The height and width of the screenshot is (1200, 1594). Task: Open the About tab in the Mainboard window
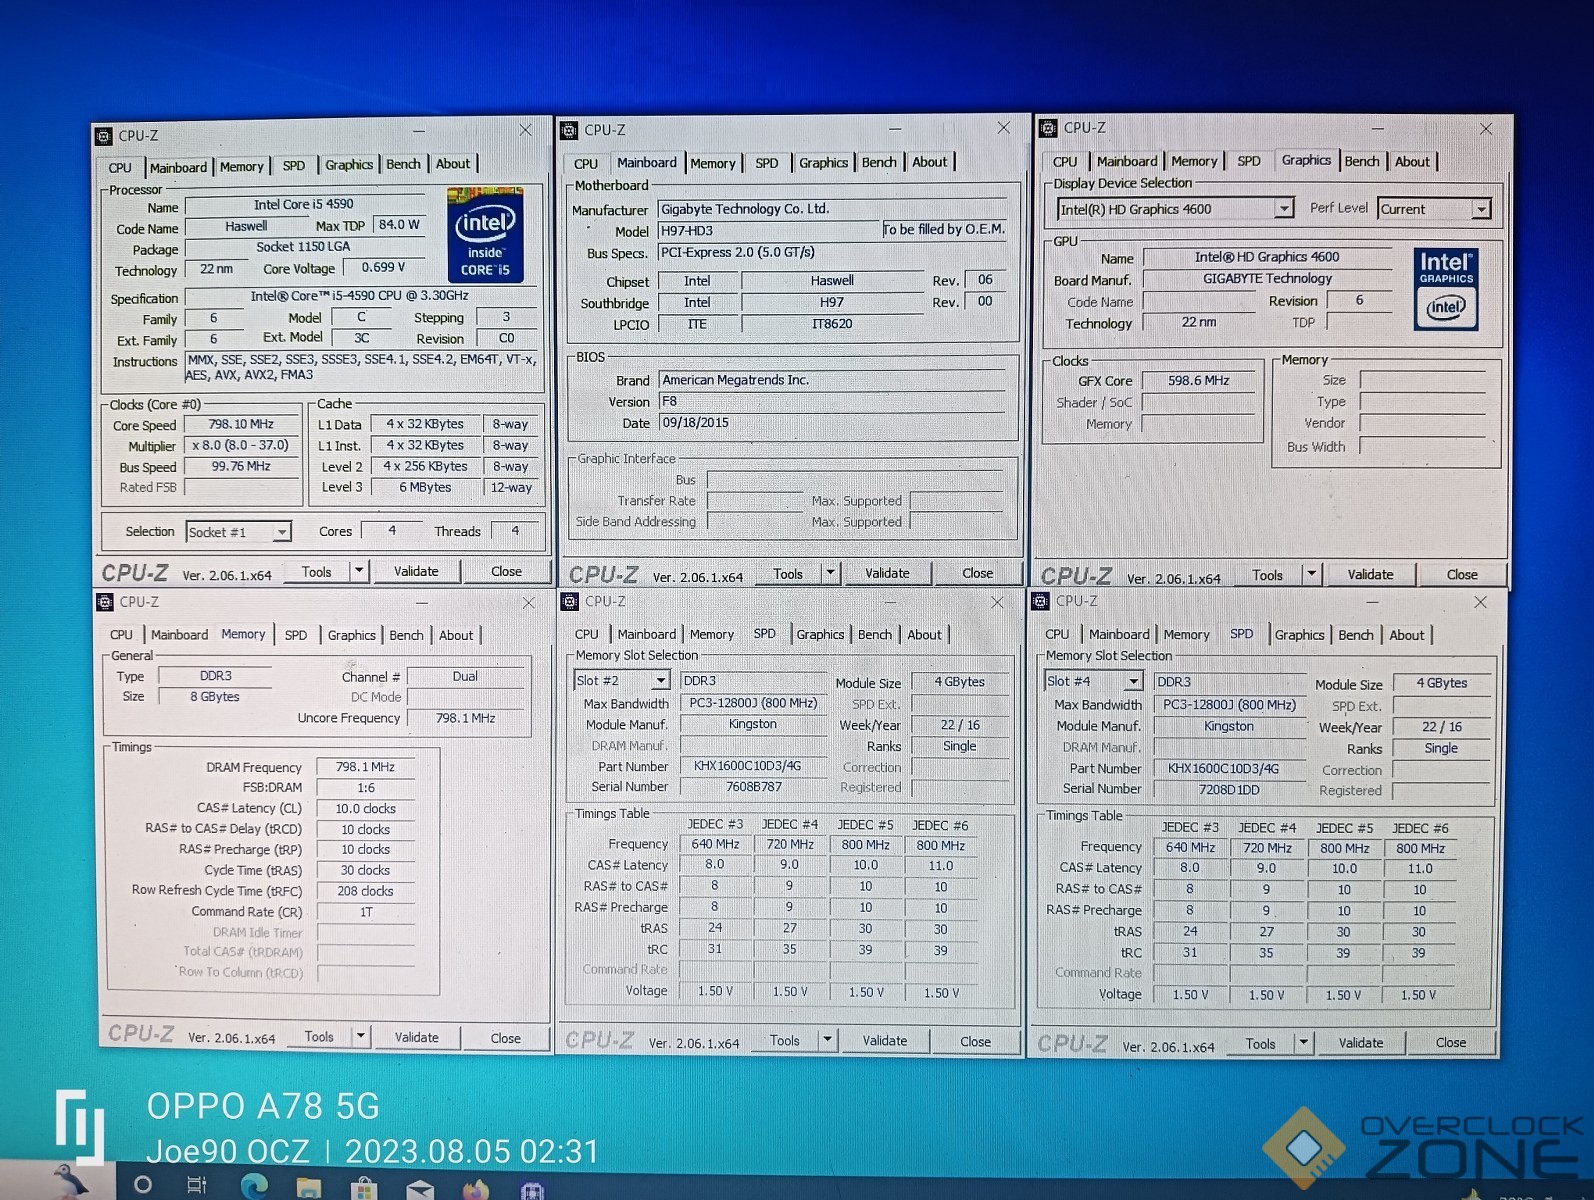pyautogui.click(x=929, y=162)
